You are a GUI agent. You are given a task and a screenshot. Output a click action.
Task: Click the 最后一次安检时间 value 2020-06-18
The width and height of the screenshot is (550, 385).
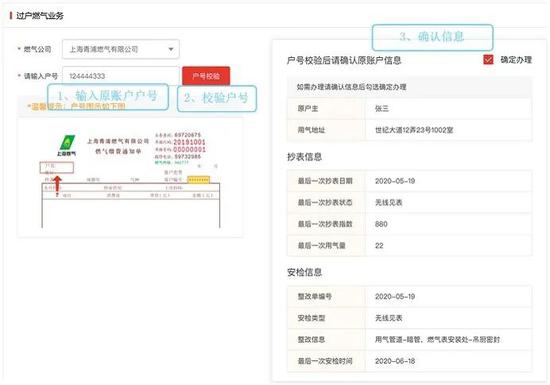395,361
